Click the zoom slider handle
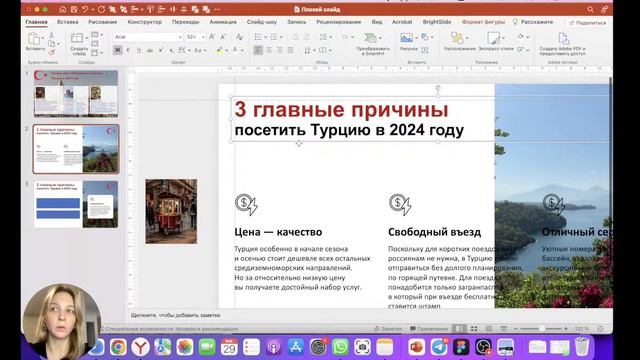This screenshot has height=360, width=640. pyautogui.click(x=542, y=328)
